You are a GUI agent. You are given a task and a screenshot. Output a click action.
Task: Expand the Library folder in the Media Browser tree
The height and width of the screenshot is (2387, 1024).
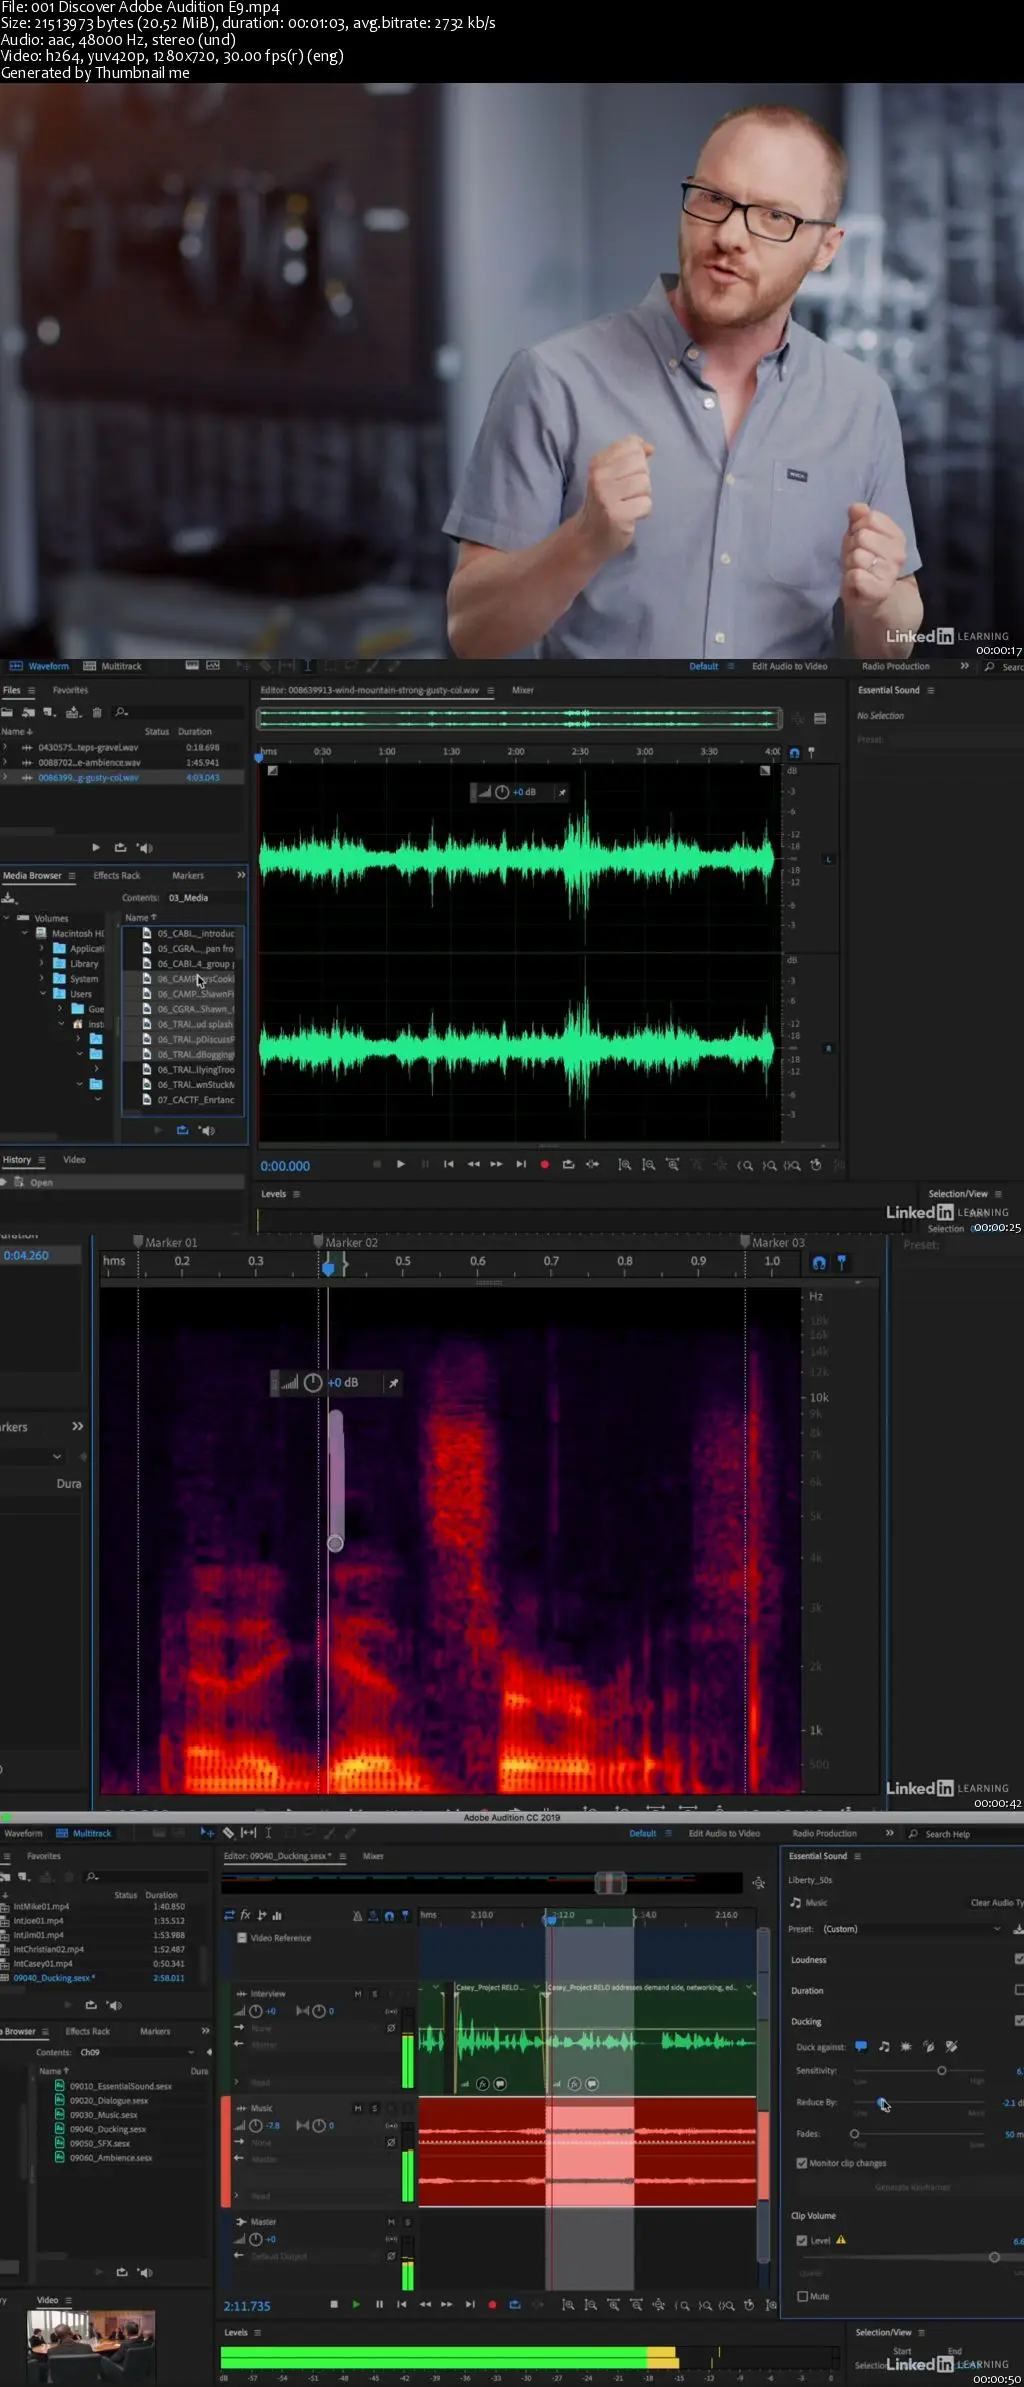tap(41, 963)
